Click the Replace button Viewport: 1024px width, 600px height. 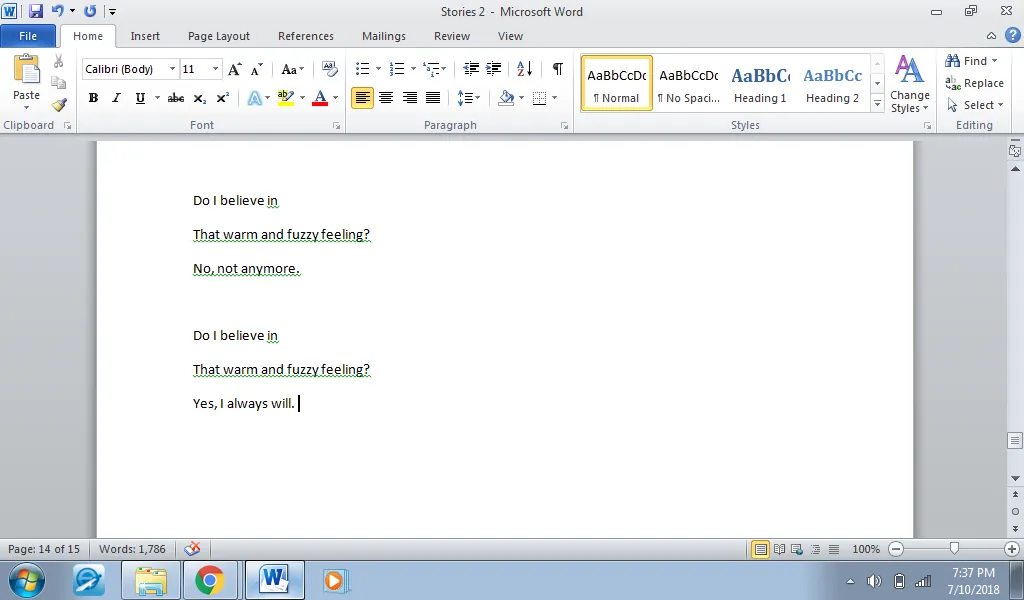[x=974, y=83]
